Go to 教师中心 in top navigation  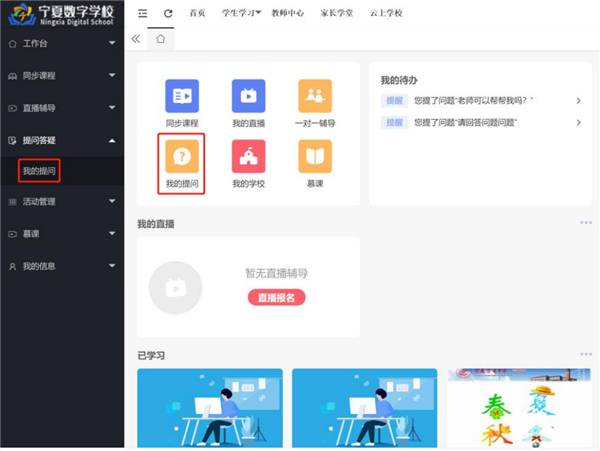point(287,13)
